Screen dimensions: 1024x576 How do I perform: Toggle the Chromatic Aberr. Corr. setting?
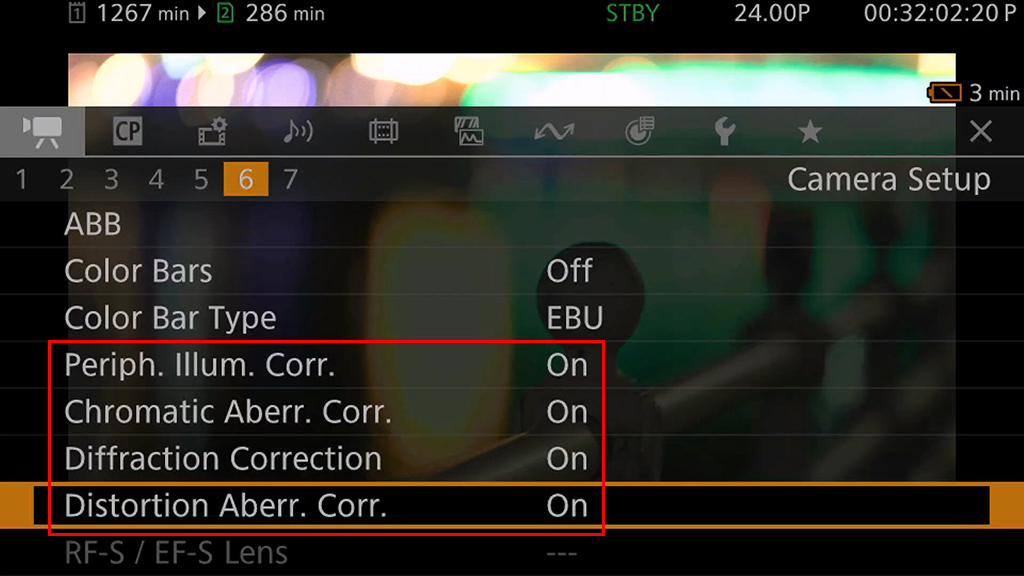click(x=512, y=412)
